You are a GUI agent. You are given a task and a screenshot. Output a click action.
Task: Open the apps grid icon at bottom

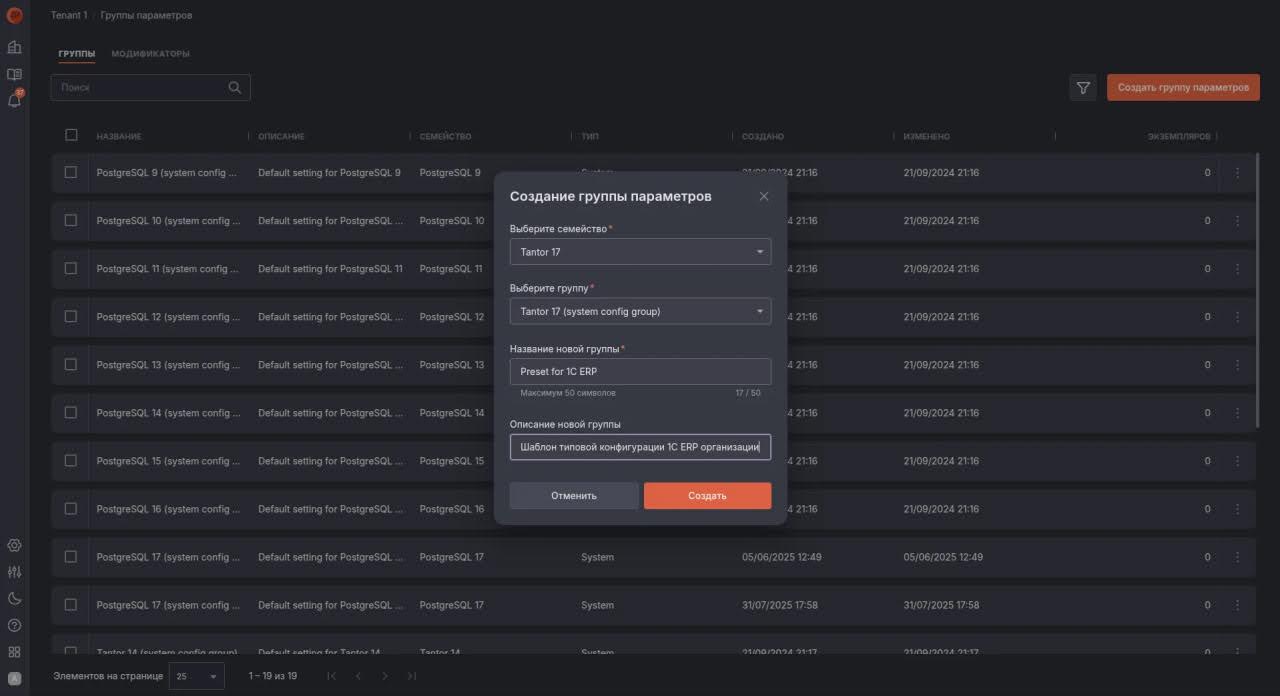pyautogui.click(x=14, y=650)
